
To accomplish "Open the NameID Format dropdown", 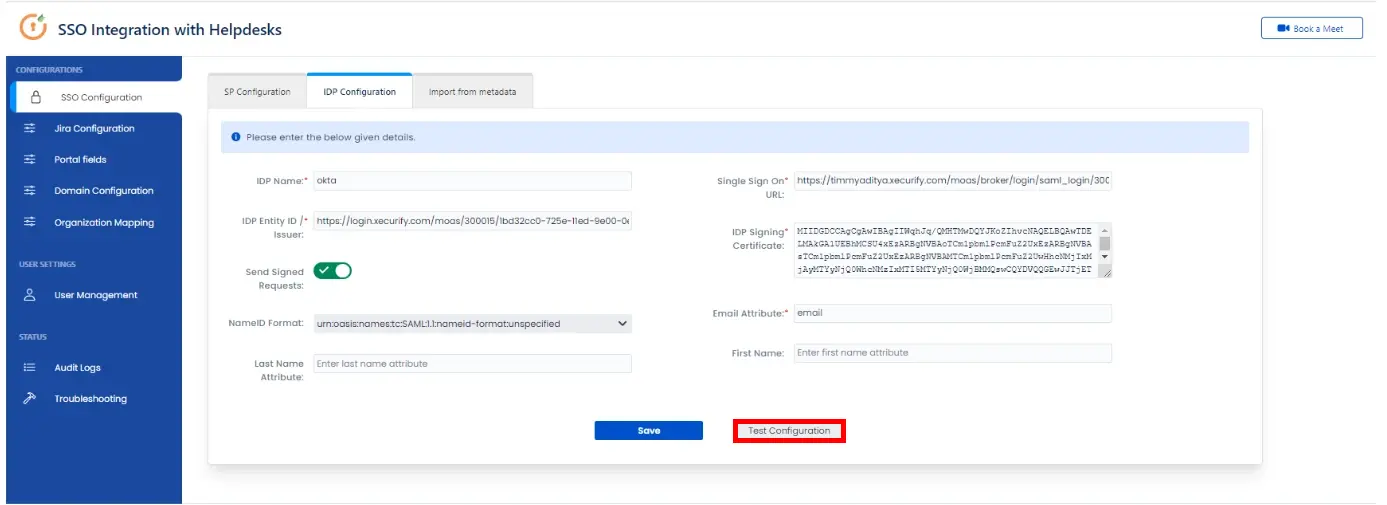I will [x=472, y=324].
